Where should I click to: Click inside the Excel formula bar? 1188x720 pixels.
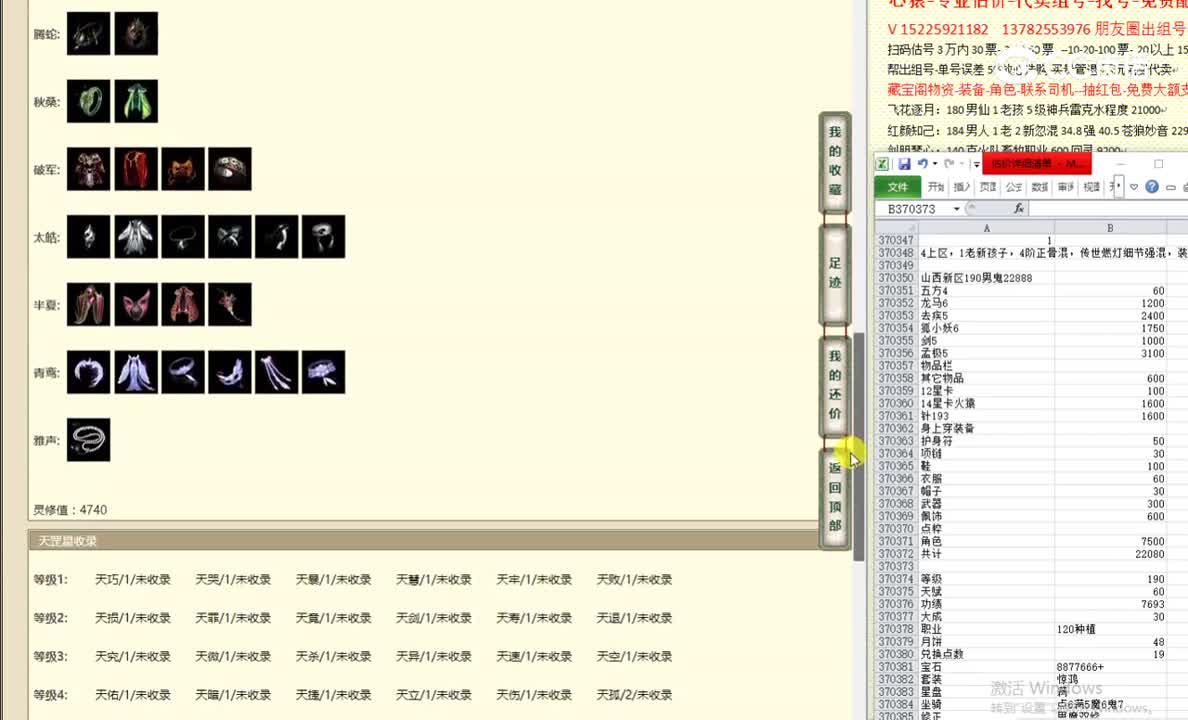(1108, 209)
